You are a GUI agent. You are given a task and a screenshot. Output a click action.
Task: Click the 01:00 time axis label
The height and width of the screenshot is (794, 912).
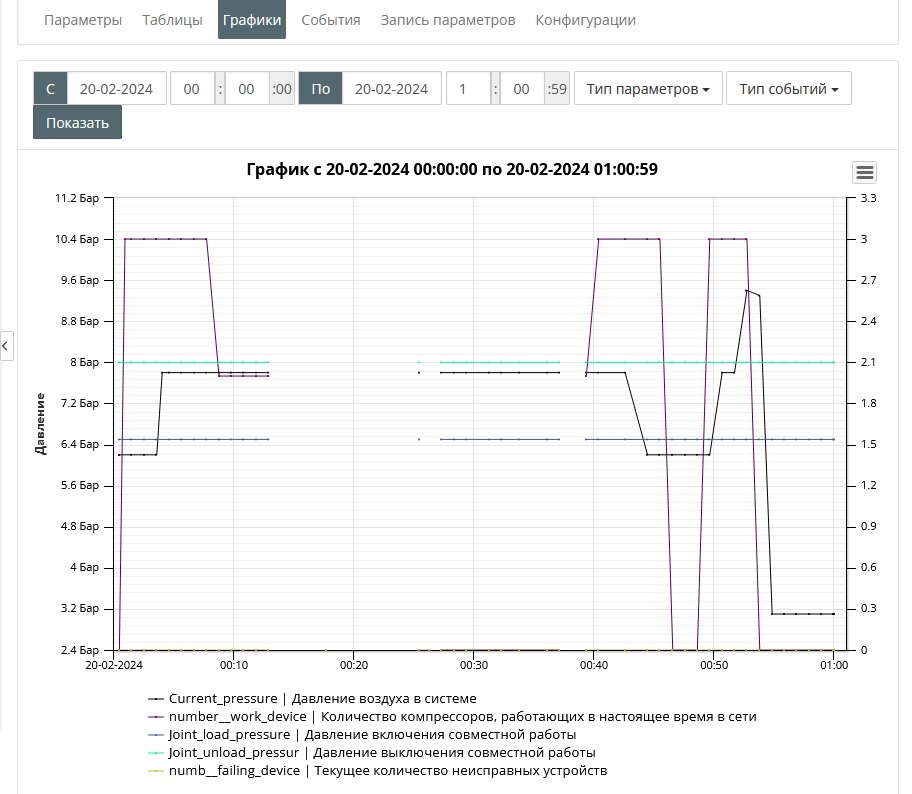pyautogui.click(x=834, y=665)
